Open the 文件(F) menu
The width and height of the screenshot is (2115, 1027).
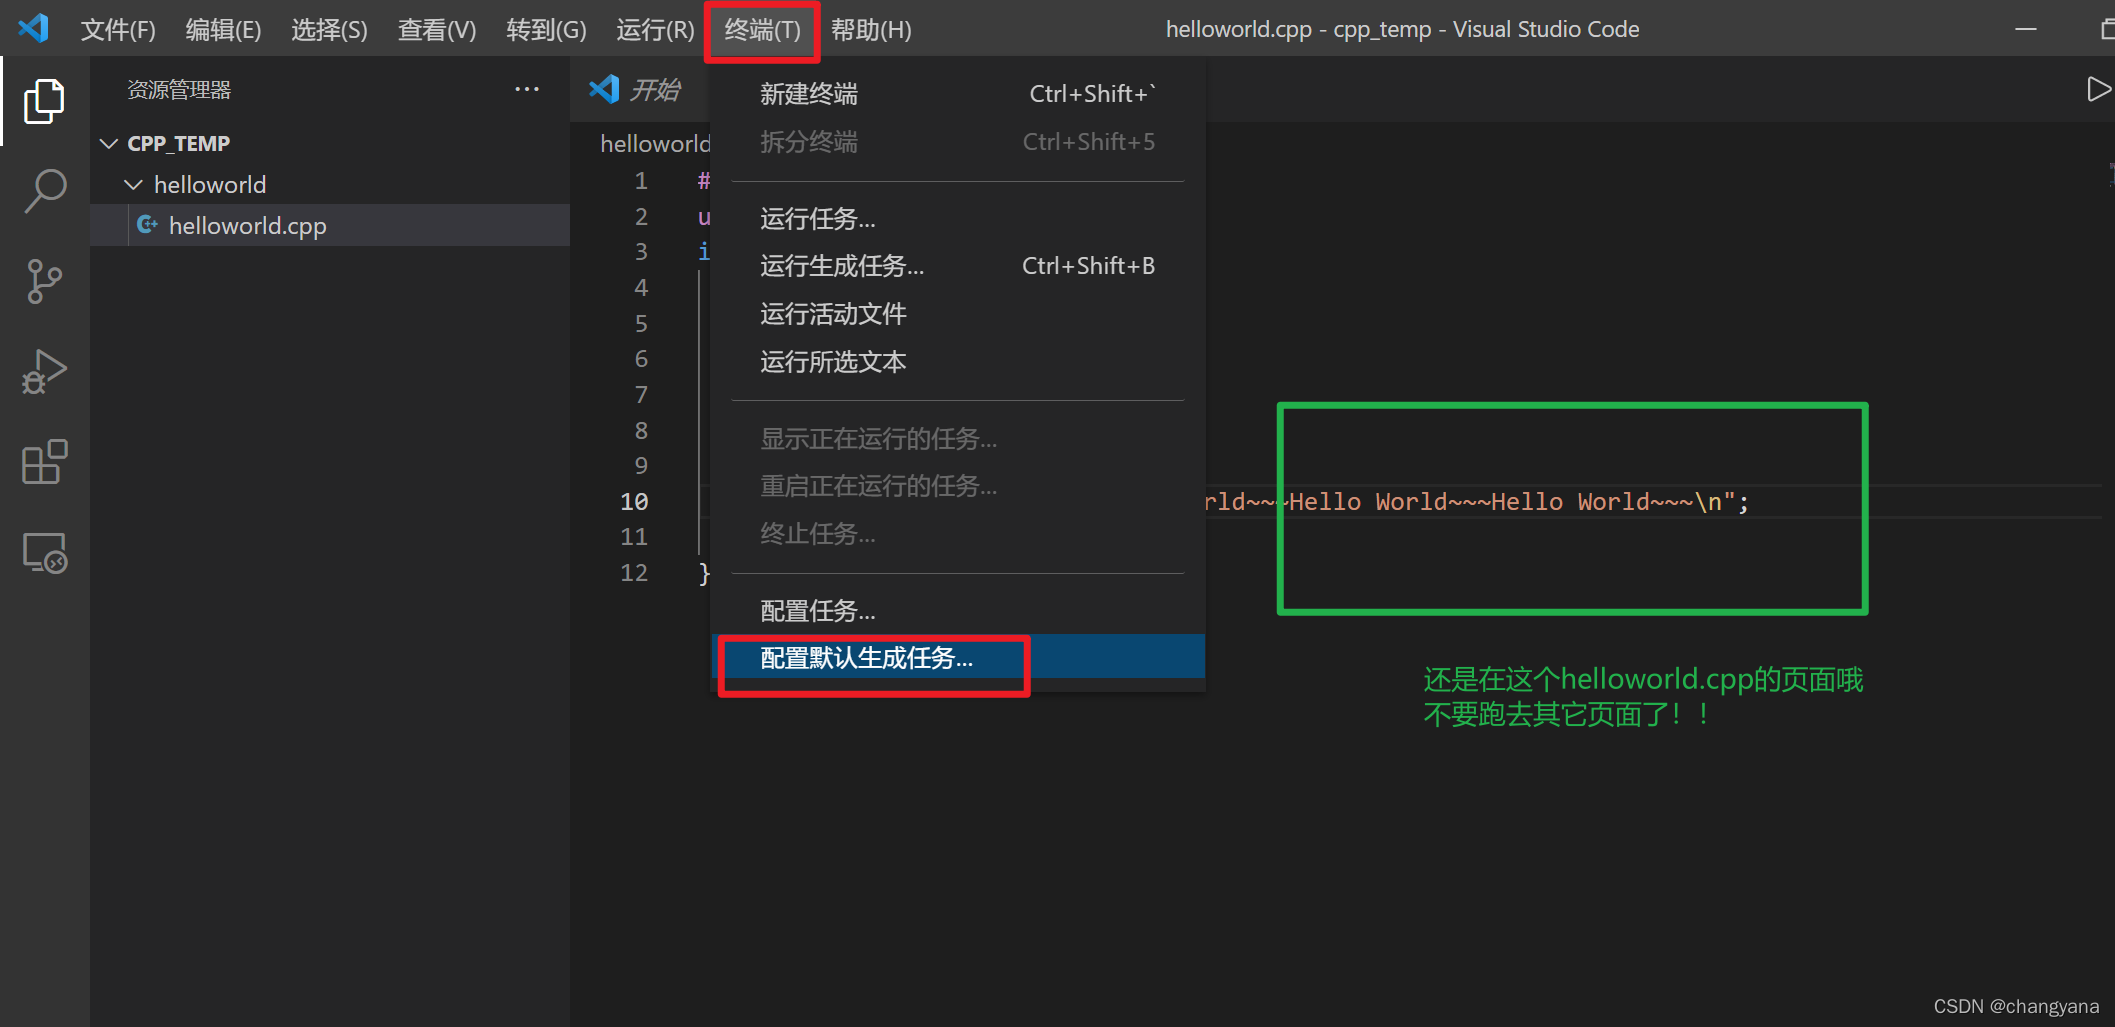118,29
